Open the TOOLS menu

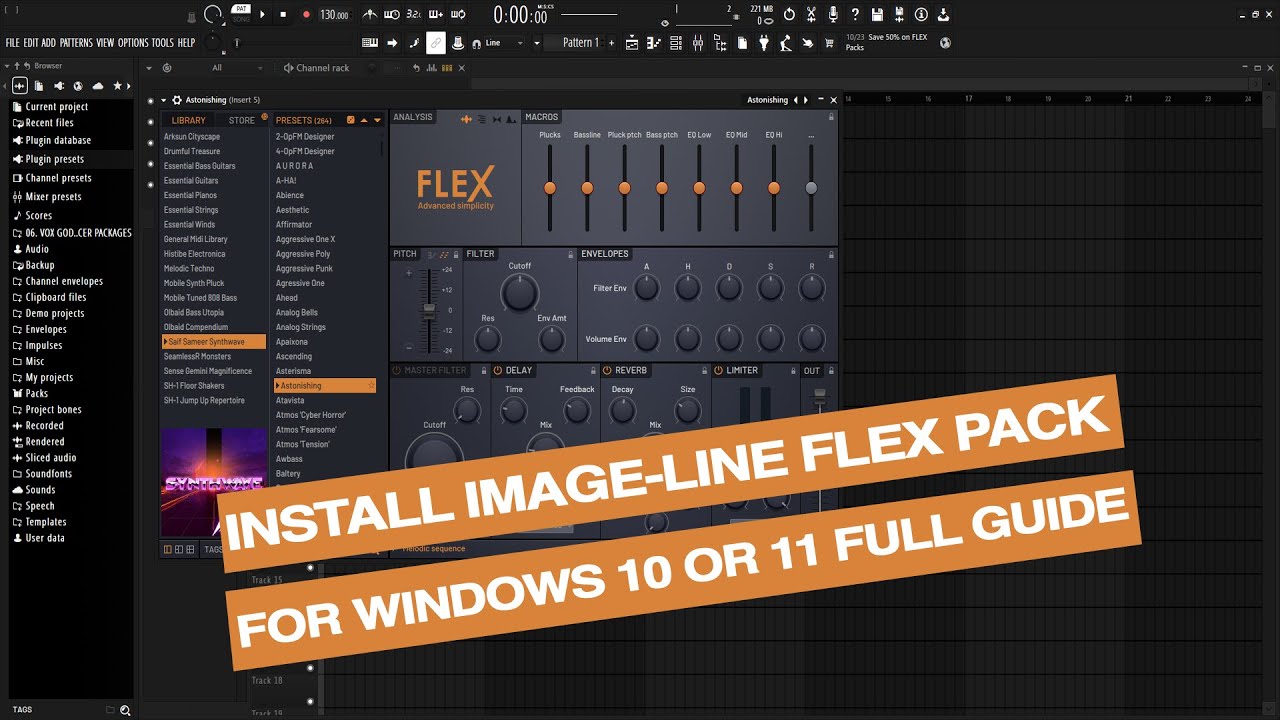tap(163, 43)
